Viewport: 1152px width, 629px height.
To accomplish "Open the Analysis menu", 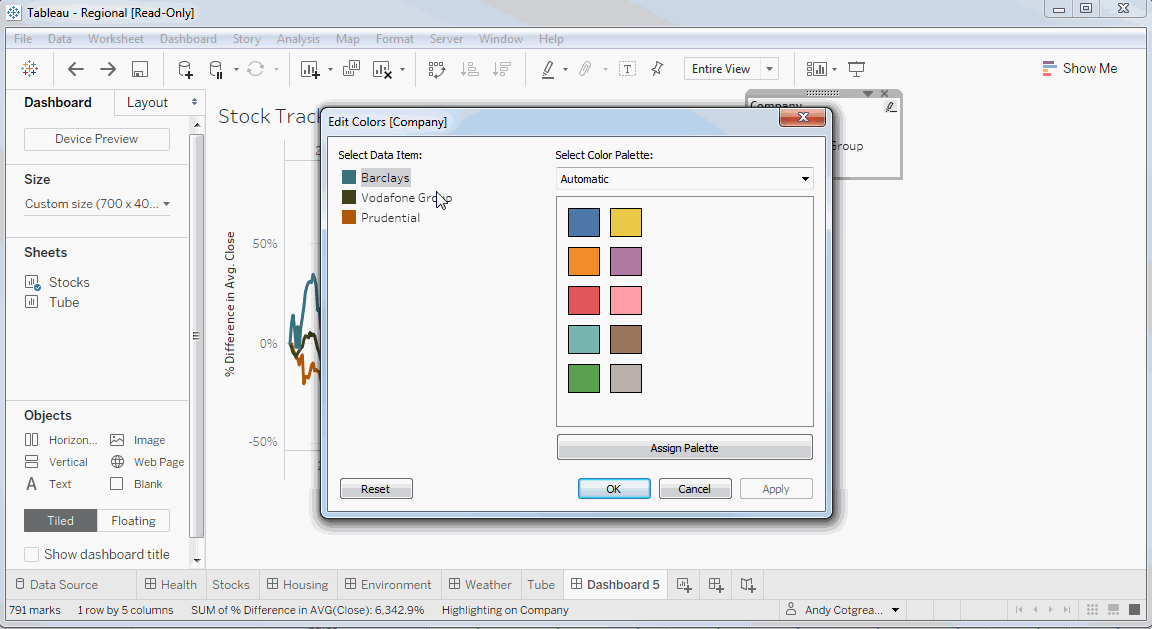I will [298, 39].
